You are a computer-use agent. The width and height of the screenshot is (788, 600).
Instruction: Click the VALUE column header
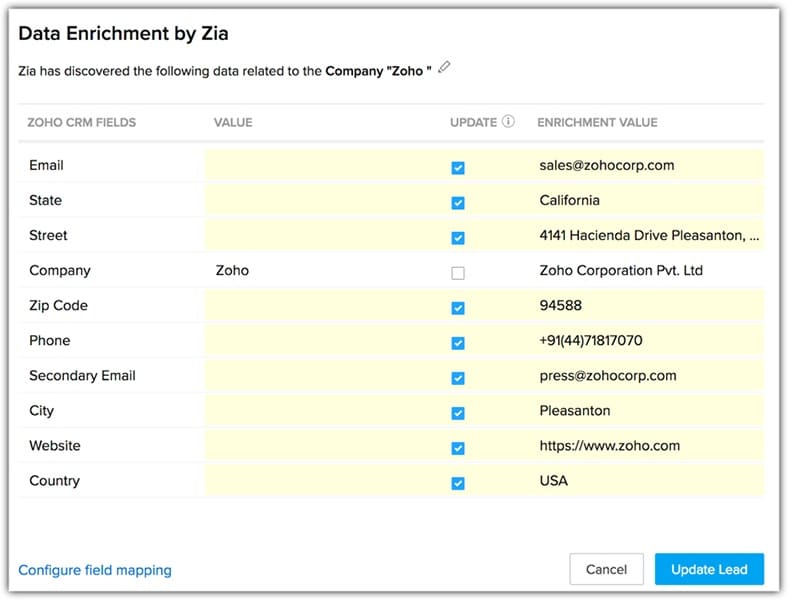coord(233,123)
